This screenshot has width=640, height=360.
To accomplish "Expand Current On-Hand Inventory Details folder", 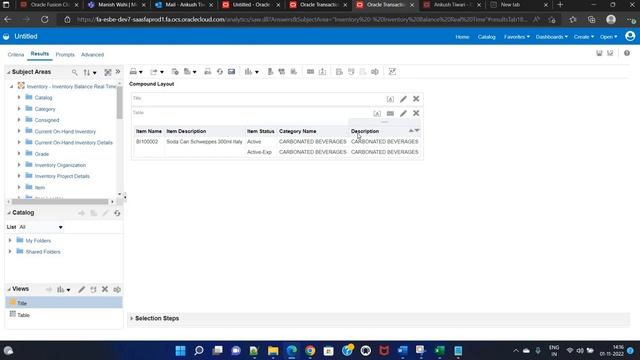I will click(19, 142).
